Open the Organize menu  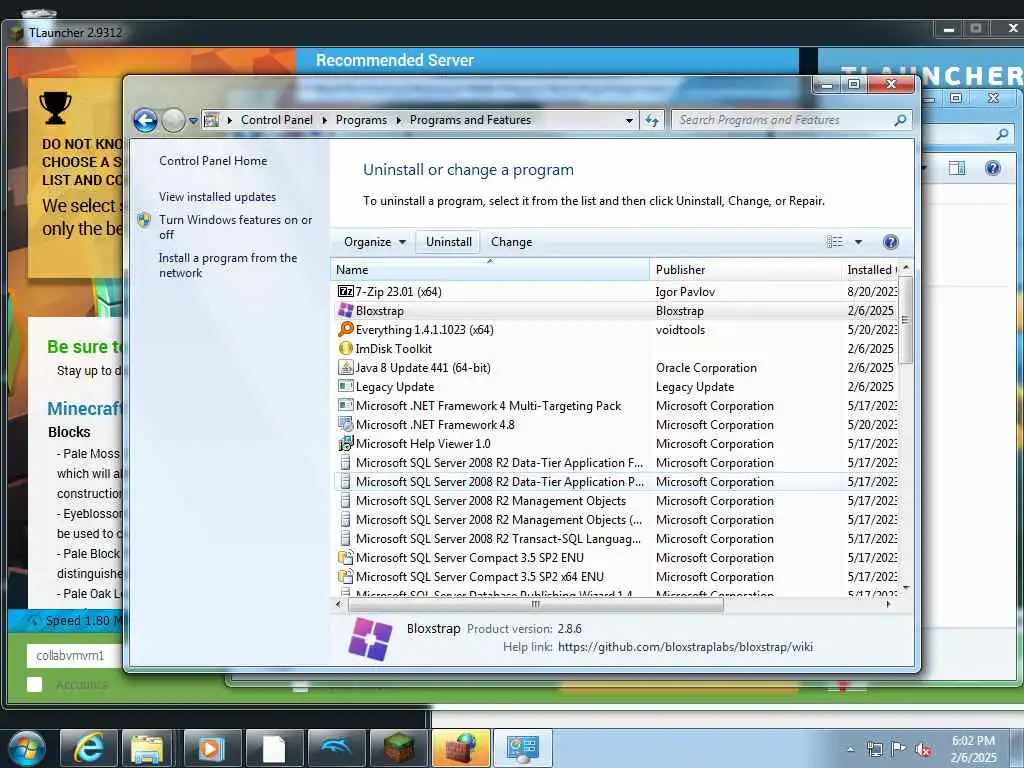coord(375,242)
